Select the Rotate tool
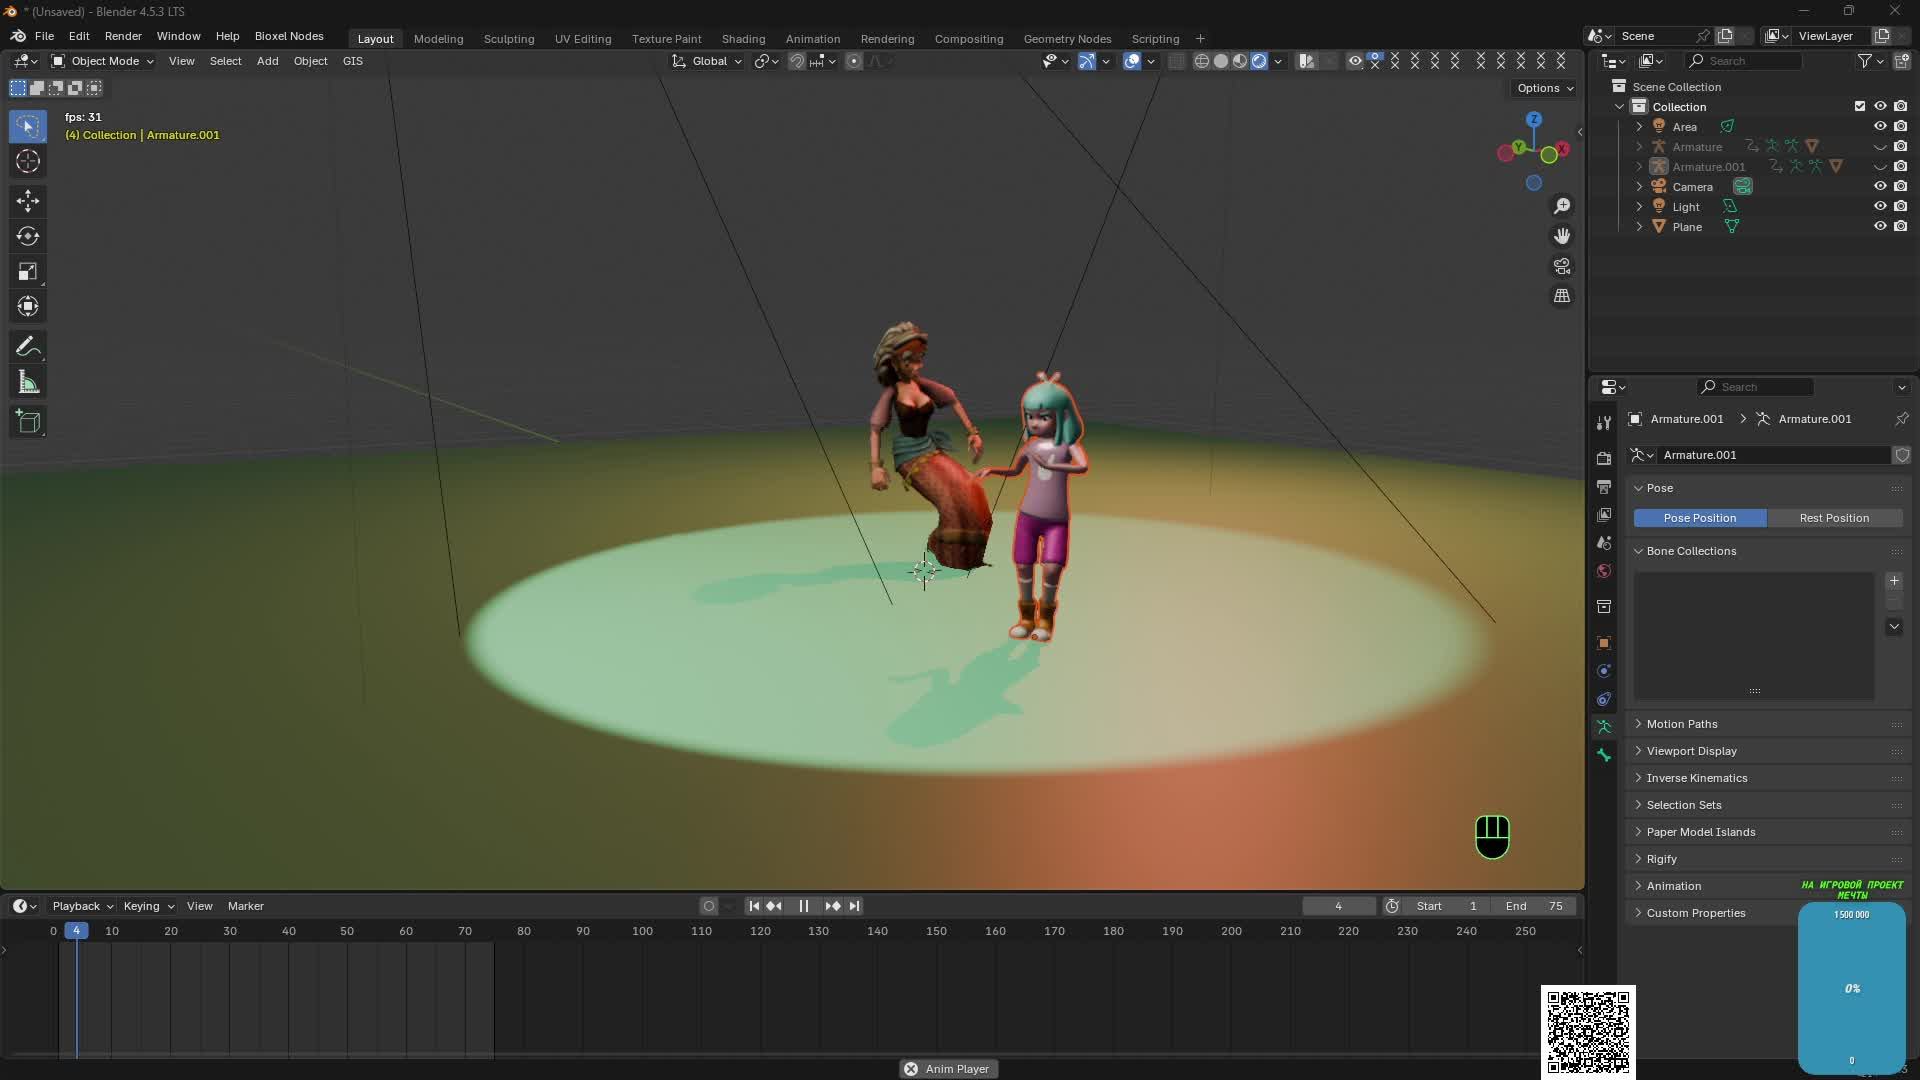Screen dimensions: 1920x1080 [27, 236]
